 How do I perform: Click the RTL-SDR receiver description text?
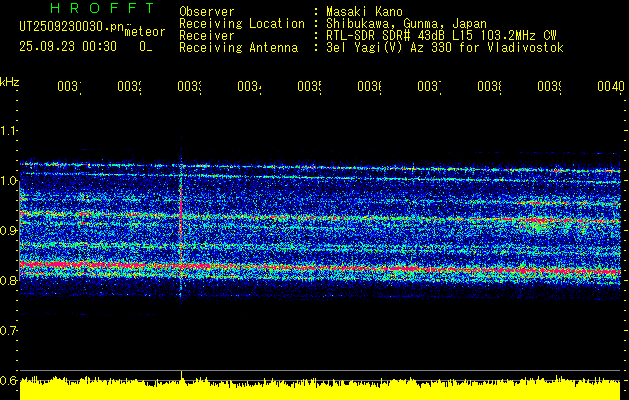pos(441,36)
